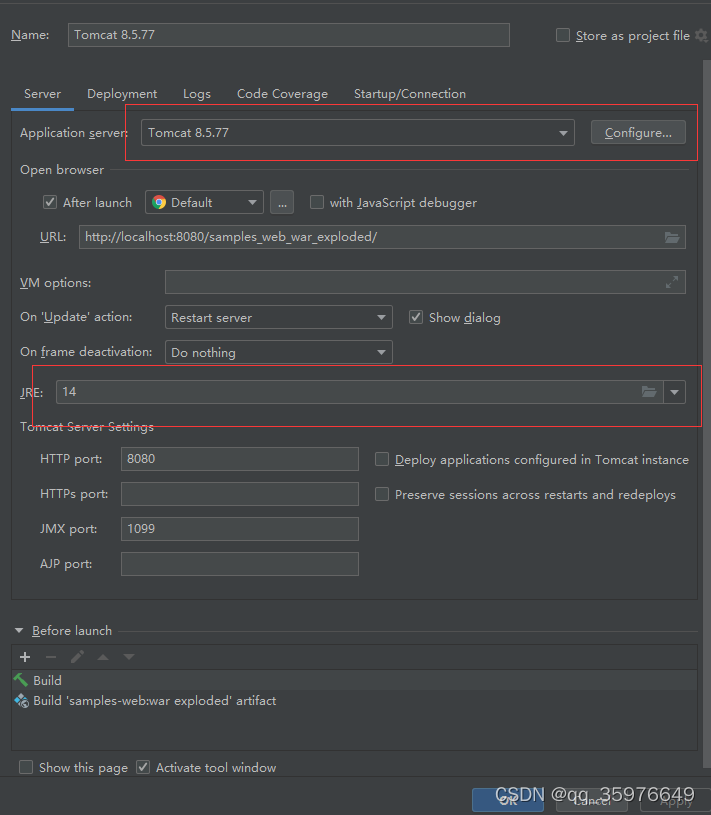Image resolution: width=711 pixels, height=815 pixels.
Task: Open the JRE dropdown arrow
Action: pyautogui.click(x=675, y=392)
